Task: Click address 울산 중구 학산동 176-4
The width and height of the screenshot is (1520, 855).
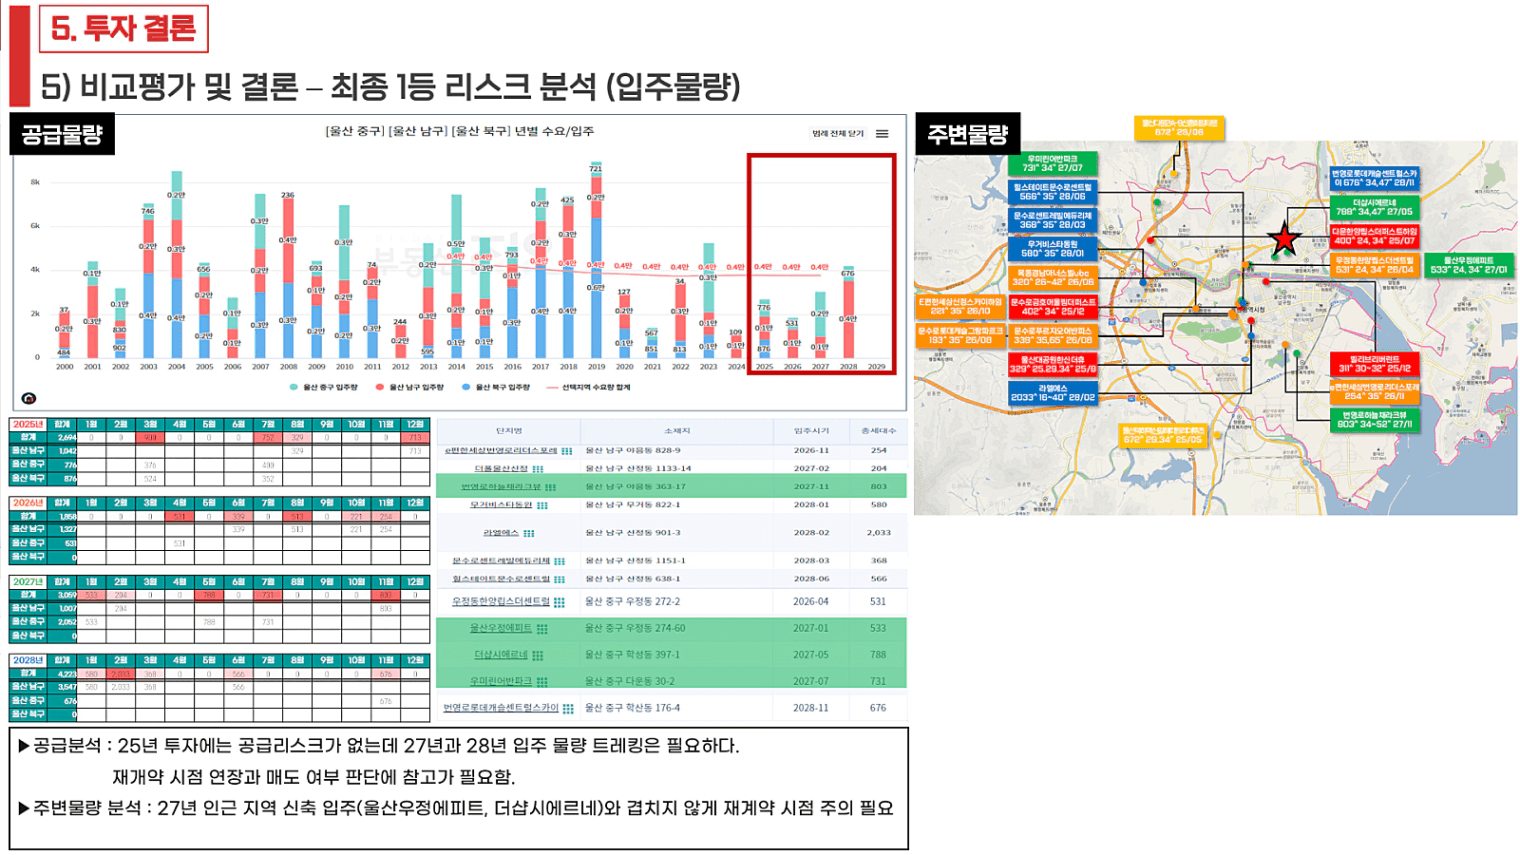Action: (x=632, y=708)
